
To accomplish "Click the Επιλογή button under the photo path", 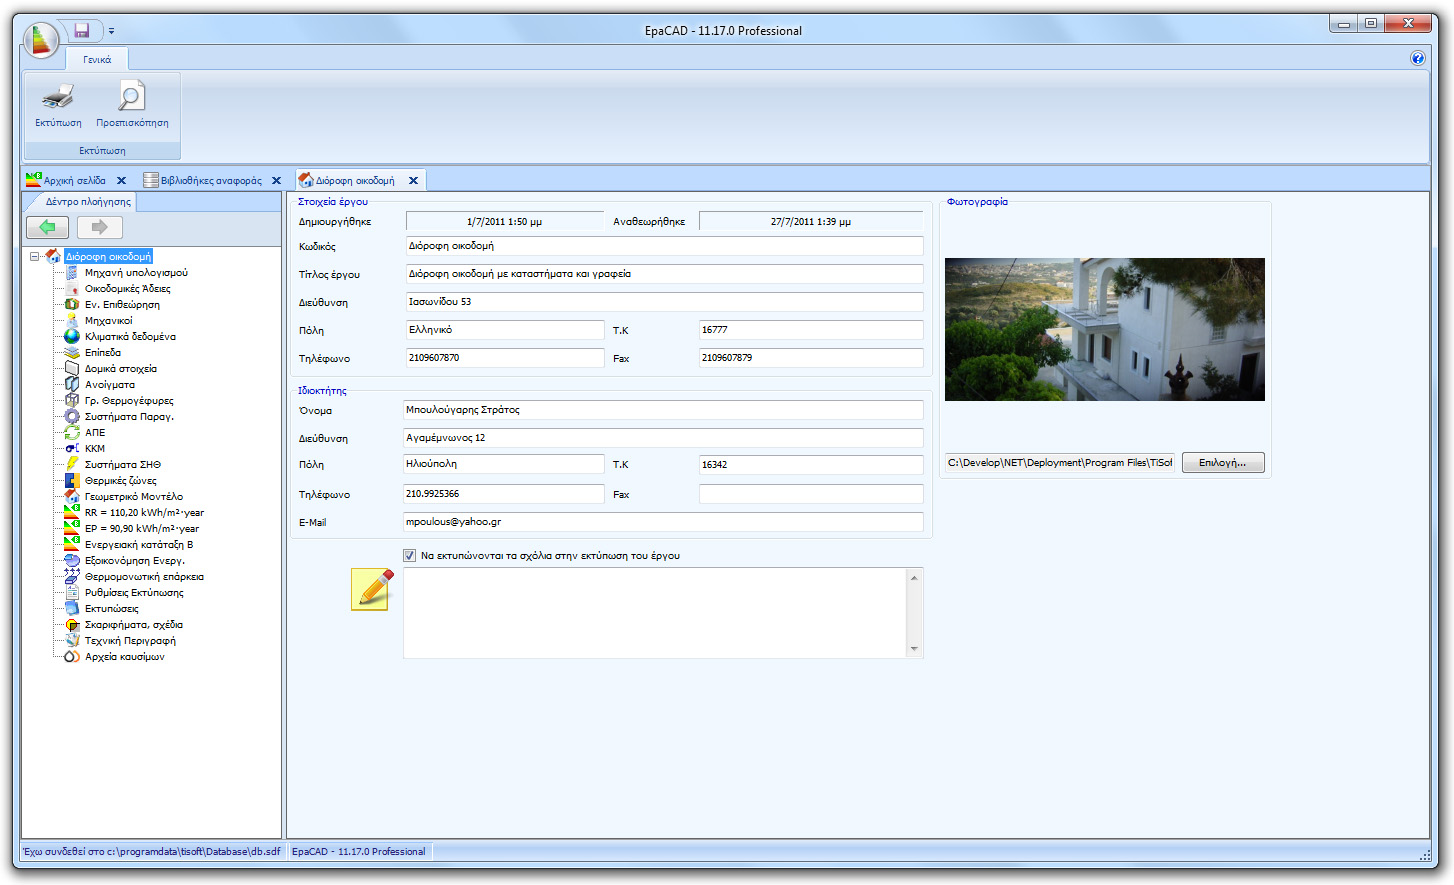I will coord(1223,462).
